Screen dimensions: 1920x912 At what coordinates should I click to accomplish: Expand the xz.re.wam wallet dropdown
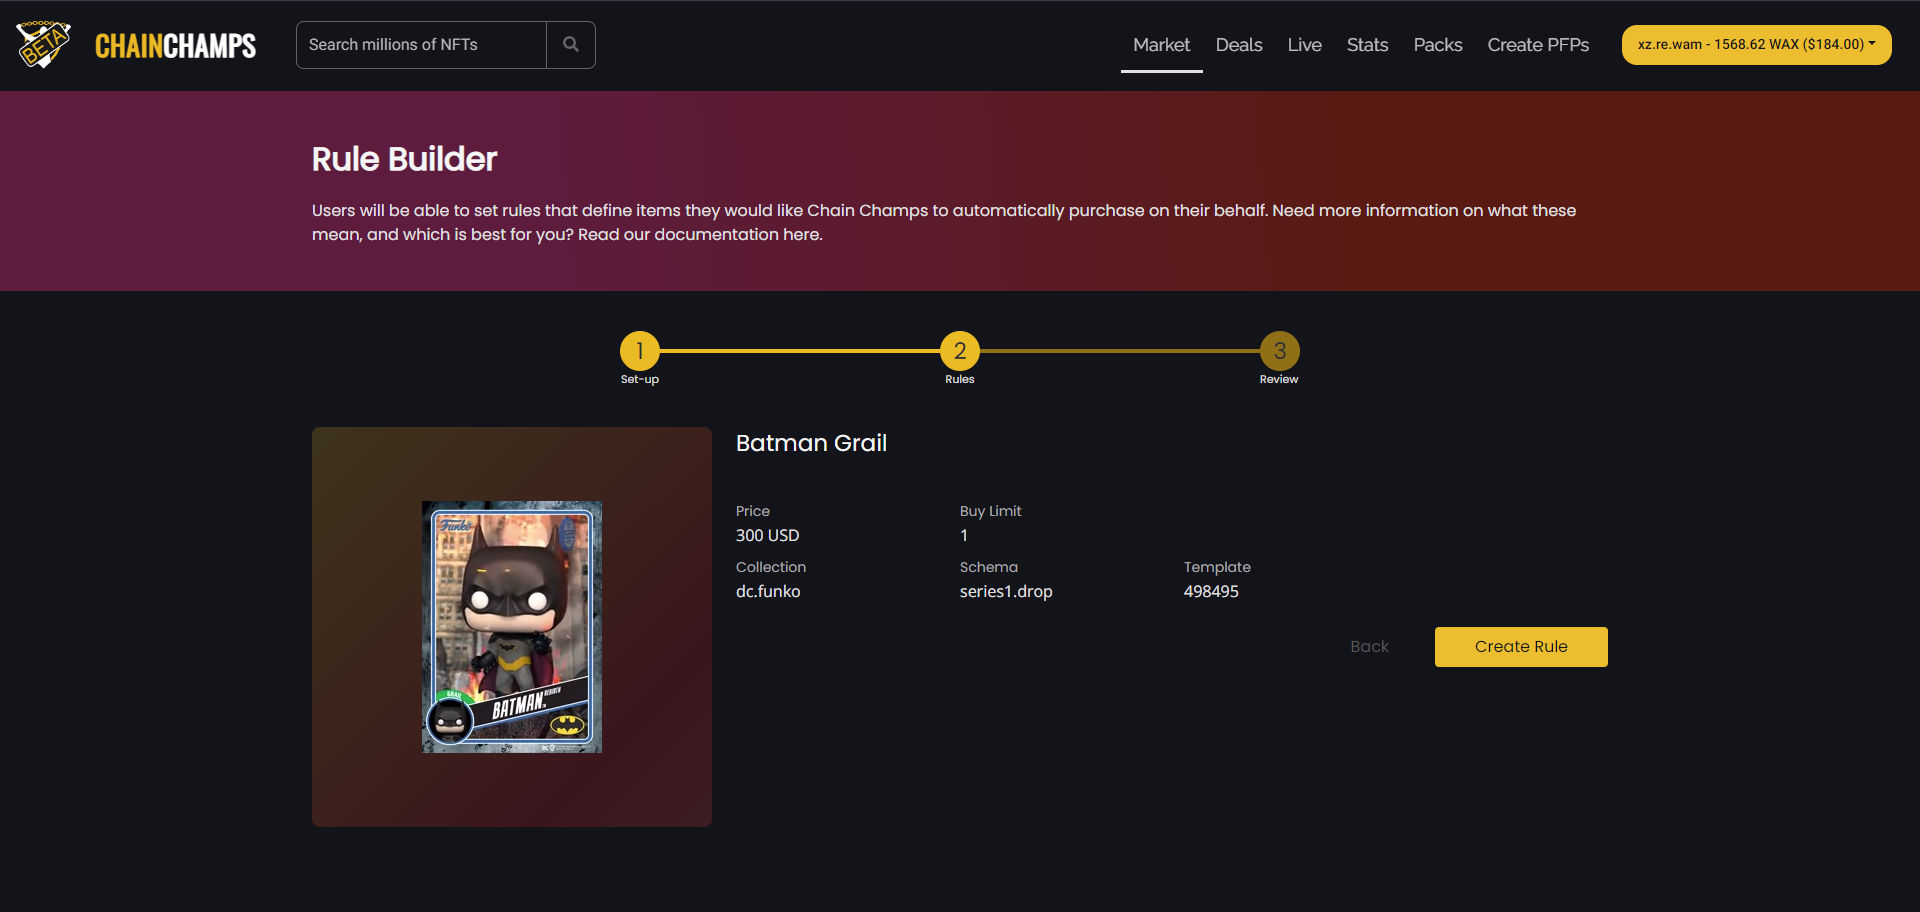click(x=1756, y=45)
